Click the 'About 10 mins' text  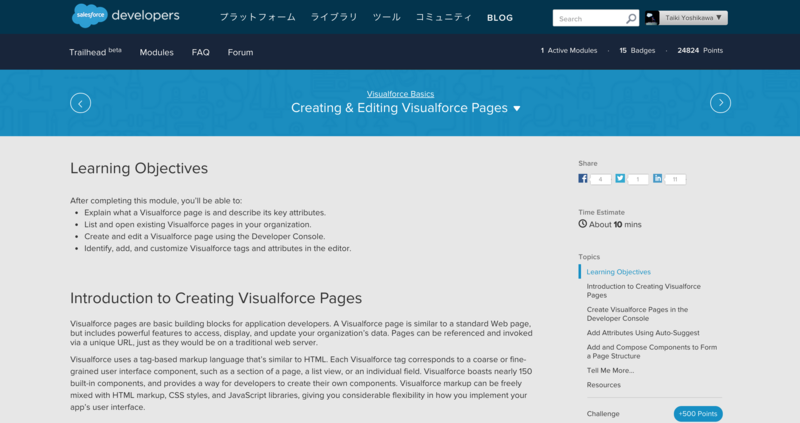click(x=615, y=225)
